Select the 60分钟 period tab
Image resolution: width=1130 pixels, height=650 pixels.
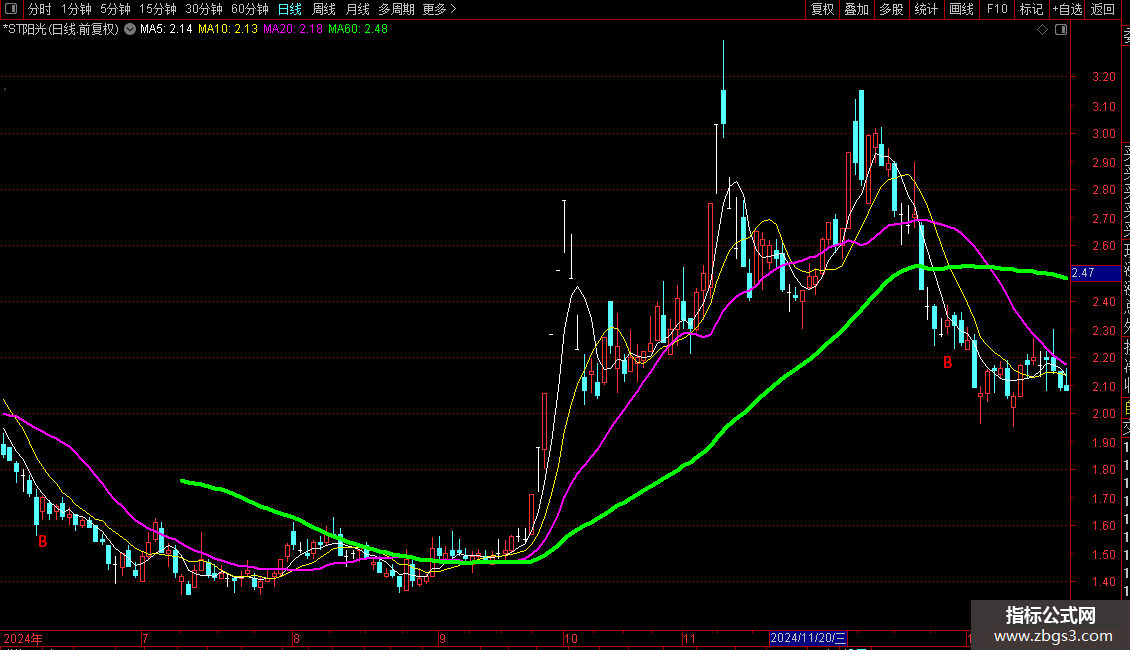coord(250,9)
